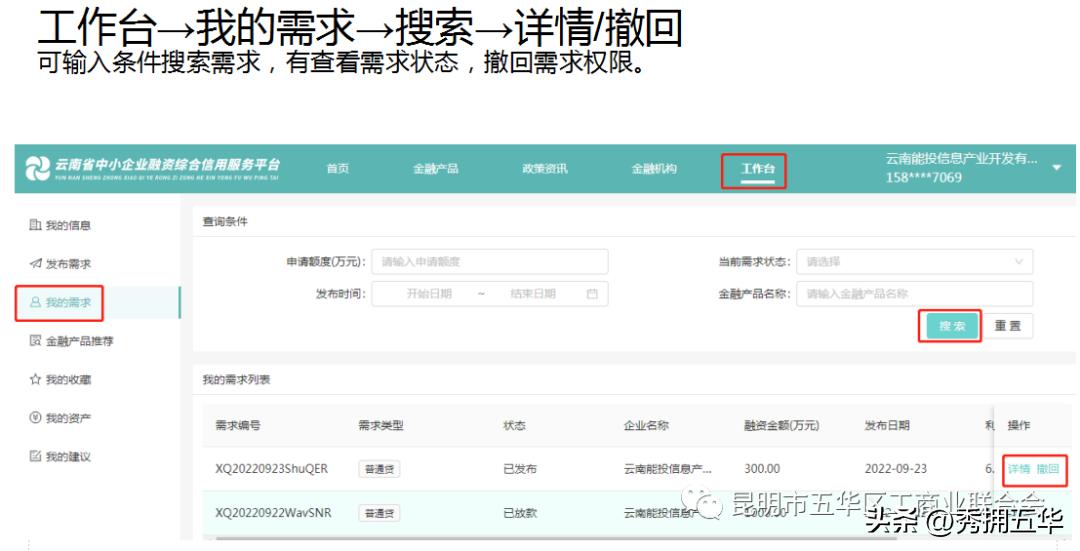Image resolution: width=1080 pixels, height=551 pixels.
Task: Click the 我的需求 person icon
Action: click(35, 302)
